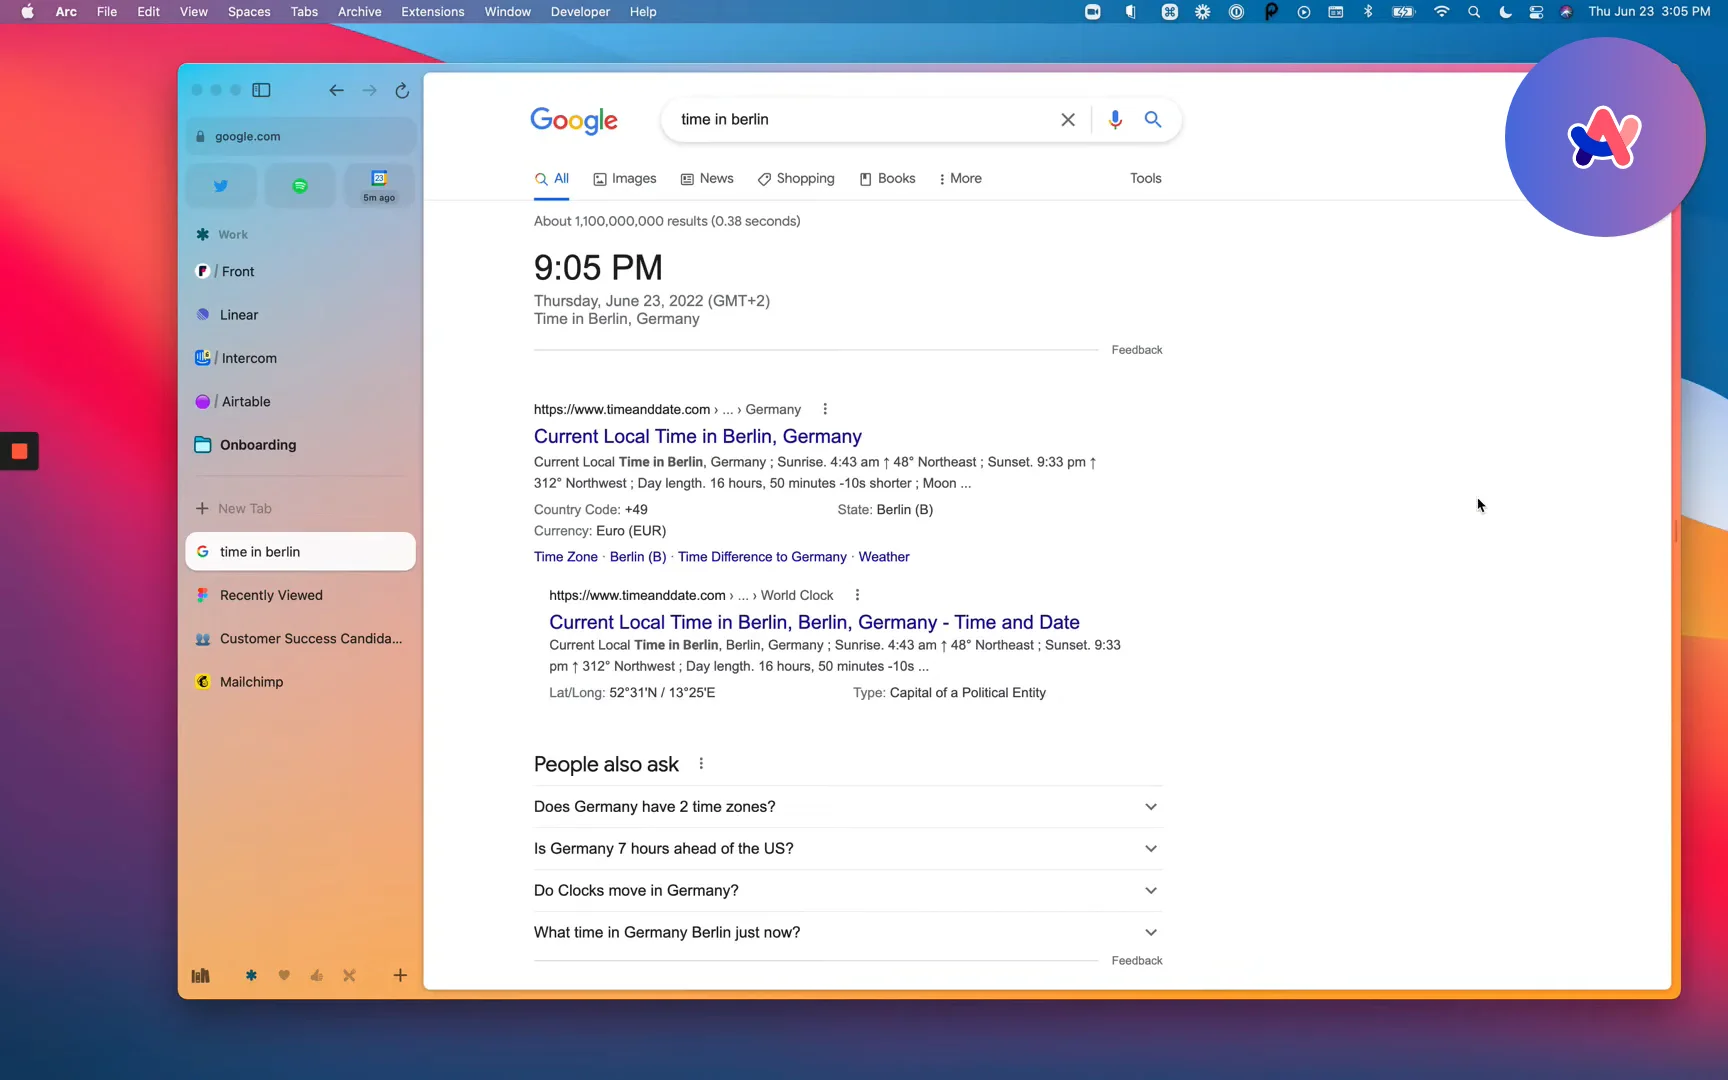Viewport: 1728px width, 1080px height.
Task: Click the 'time in berlin' search field
Action: [860, 120]
